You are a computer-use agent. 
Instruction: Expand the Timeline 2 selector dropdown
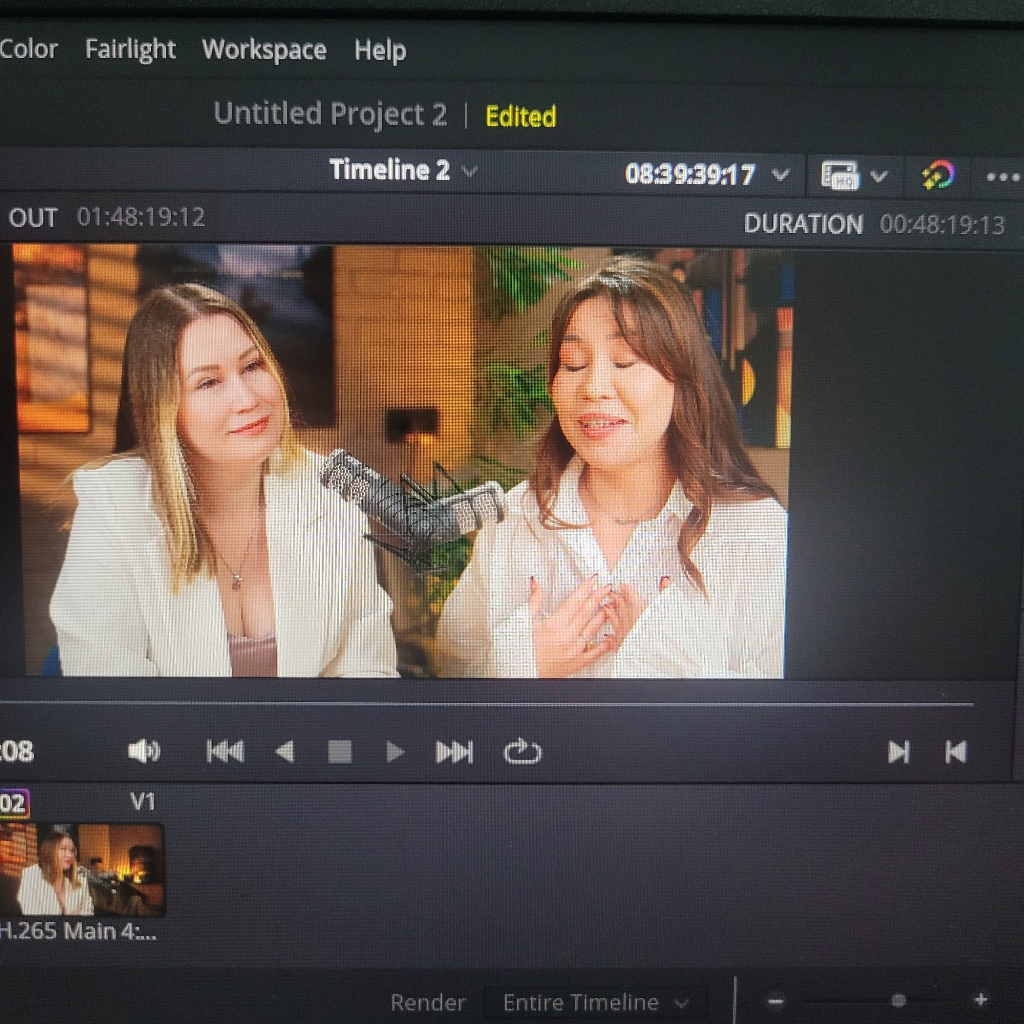(469, 172)
